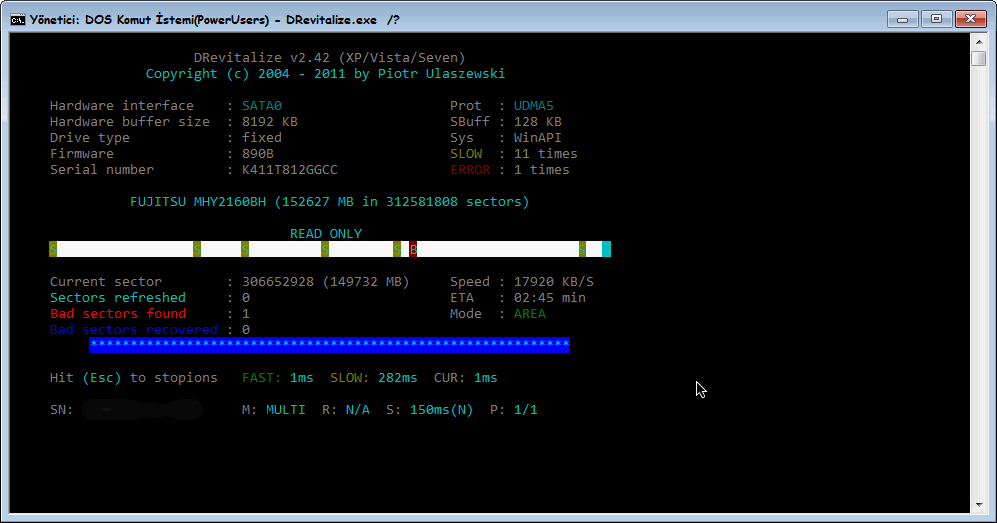Click the '150ms(N)' value next to S:
This screenshot has height=523, width=997.
point(441,410)
